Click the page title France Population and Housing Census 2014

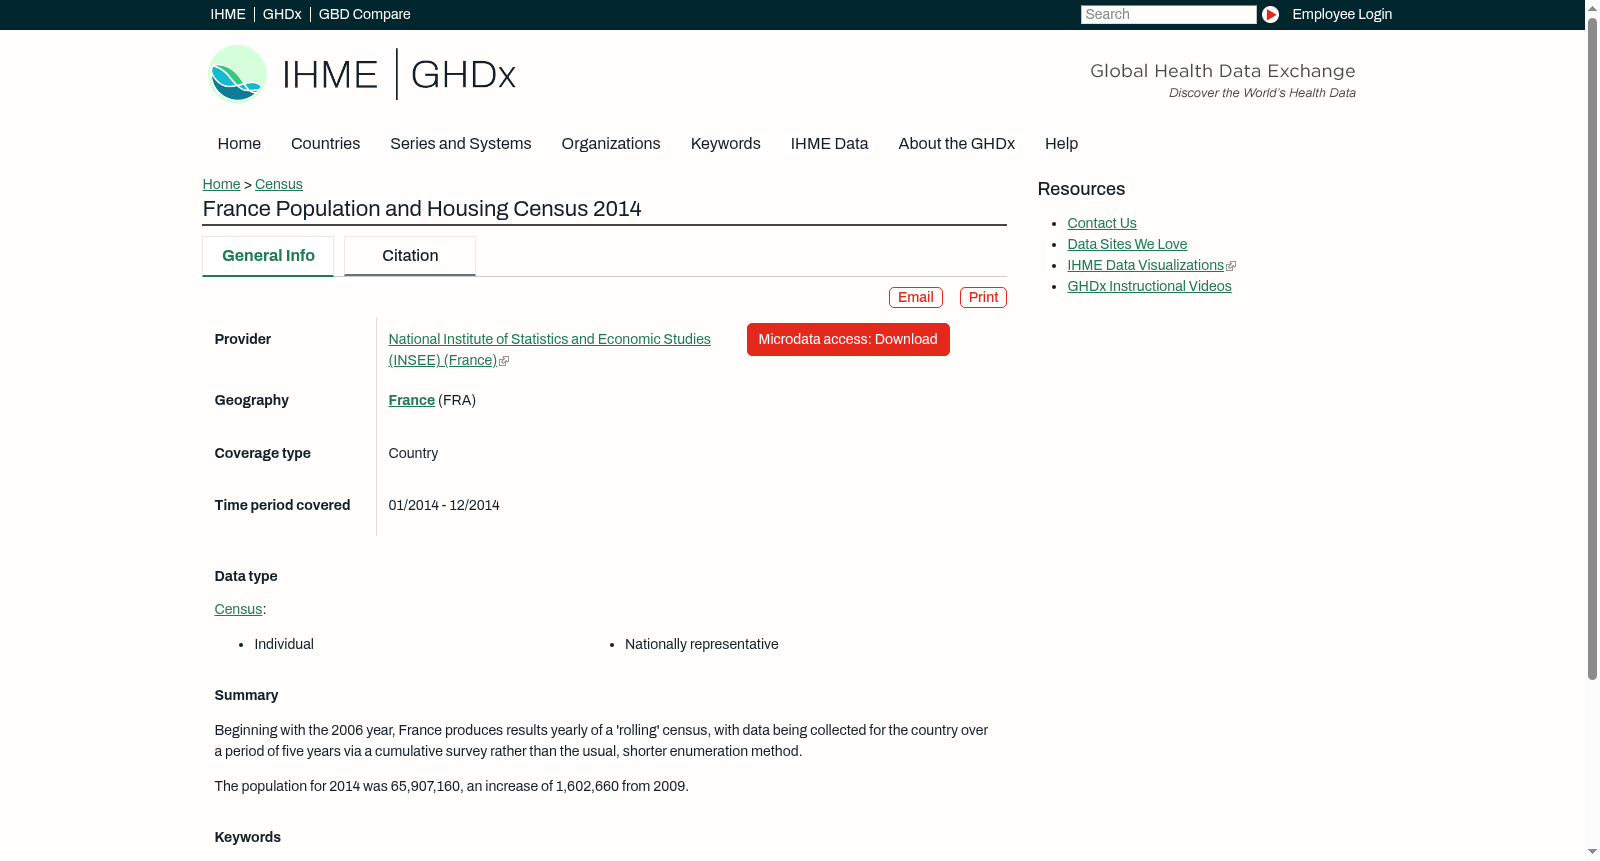(x=421, y=209)
